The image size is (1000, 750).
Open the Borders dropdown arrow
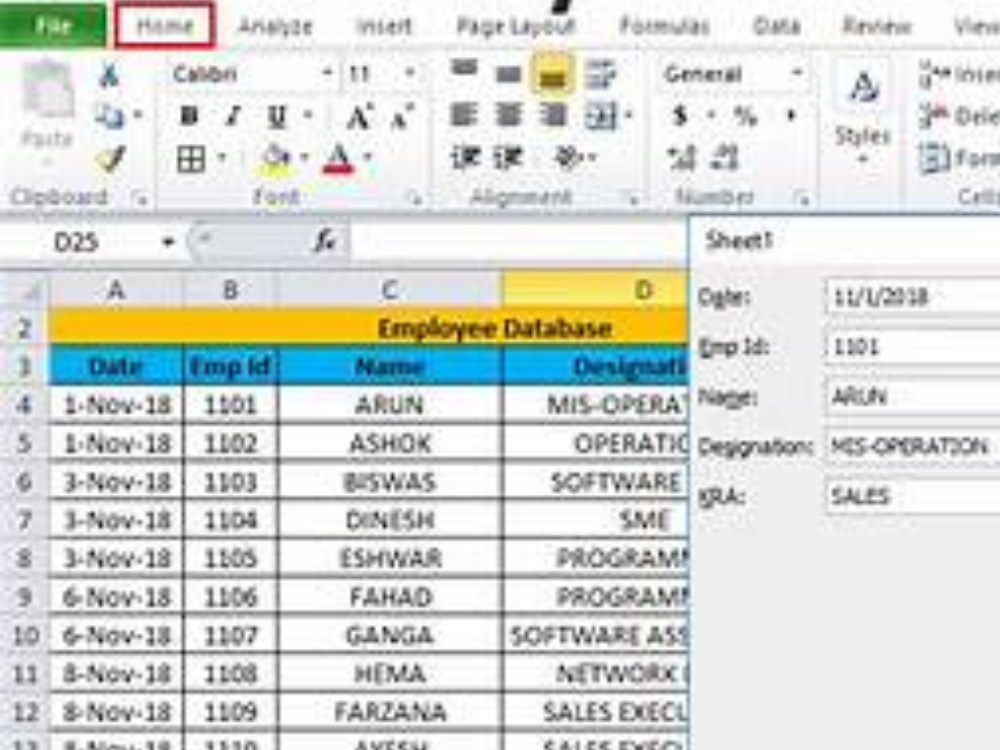[222, 158]
